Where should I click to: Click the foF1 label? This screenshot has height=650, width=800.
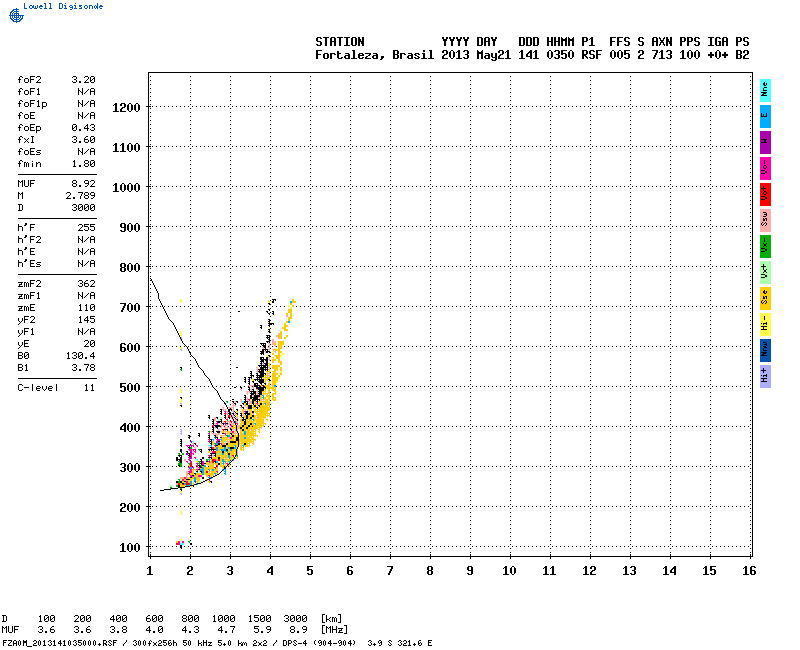click(29, 92)
